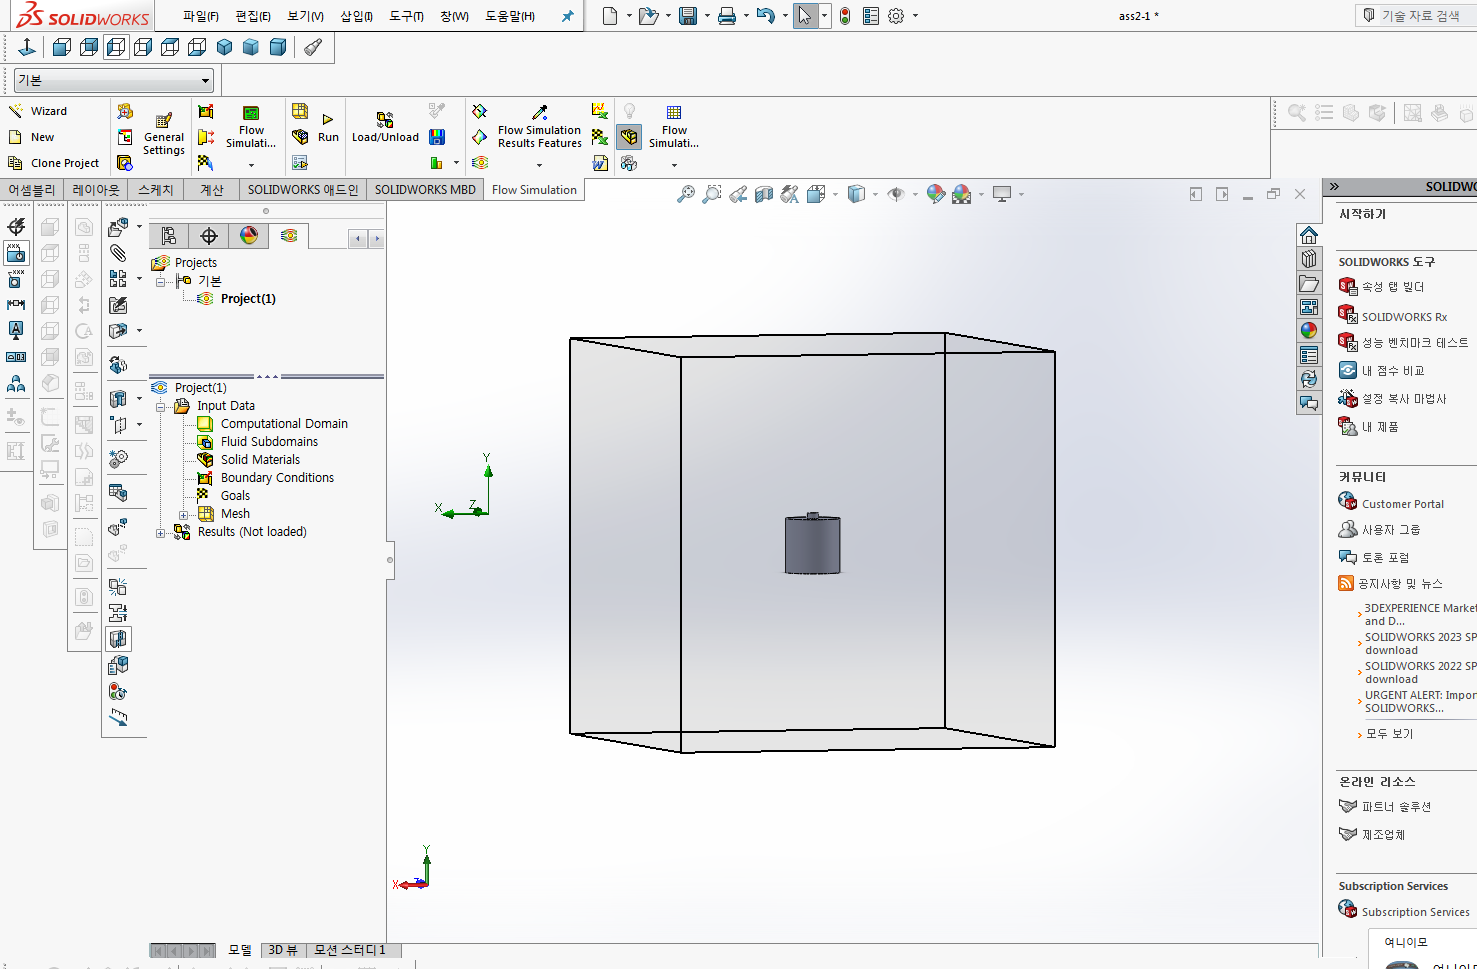Click Edit Appearance color ball icon

pyautogui.click(x=935, y=194)
